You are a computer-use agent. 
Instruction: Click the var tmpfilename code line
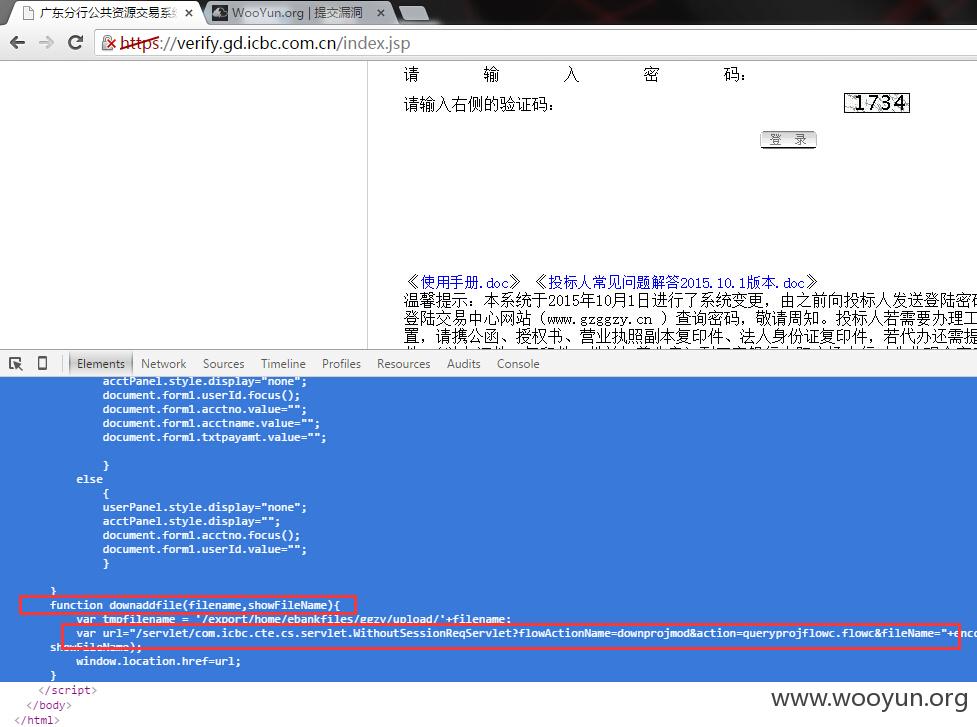[293, 619]
